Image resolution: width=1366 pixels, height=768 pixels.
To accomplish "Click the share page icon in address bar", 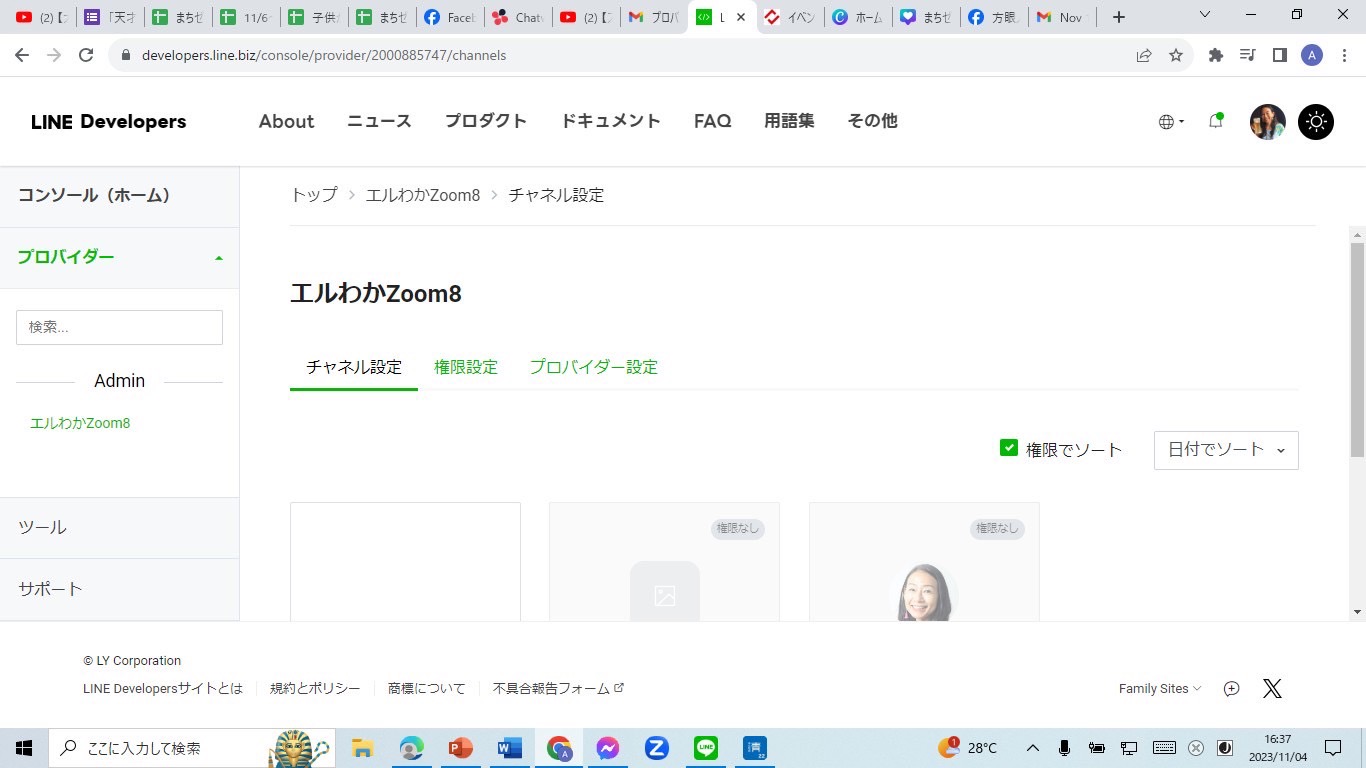I will click(x=1144, y=55).
